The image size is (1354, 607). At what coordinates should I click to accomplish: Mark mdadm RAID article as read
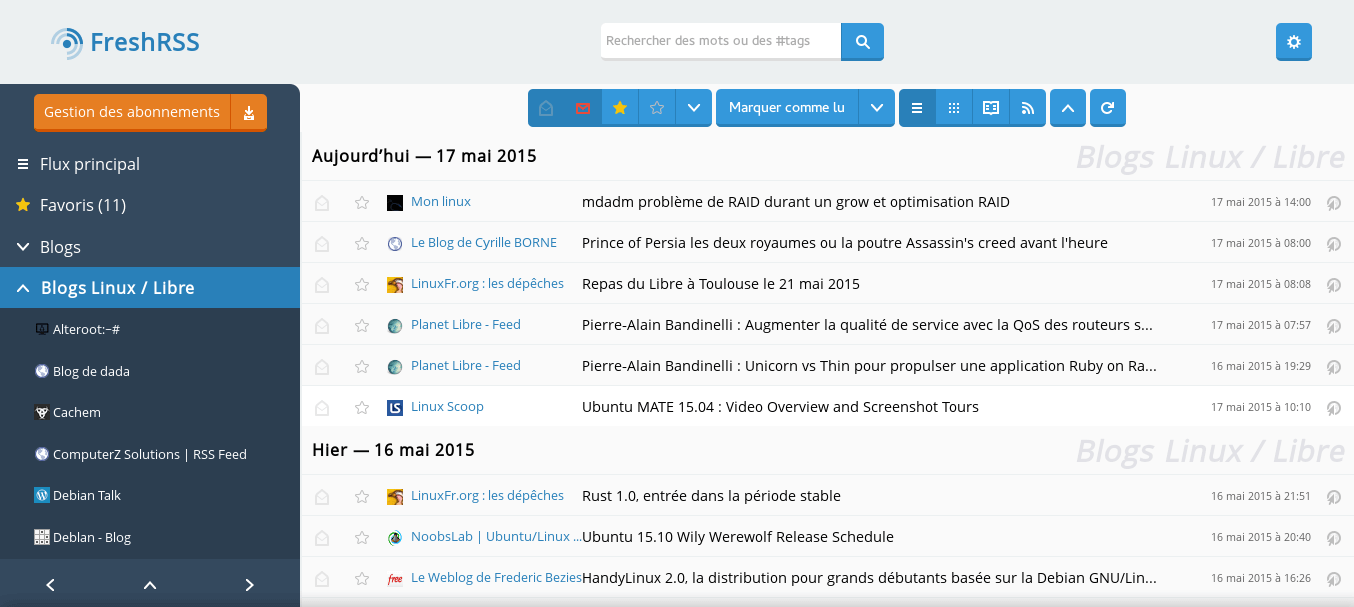click(322, 203)
